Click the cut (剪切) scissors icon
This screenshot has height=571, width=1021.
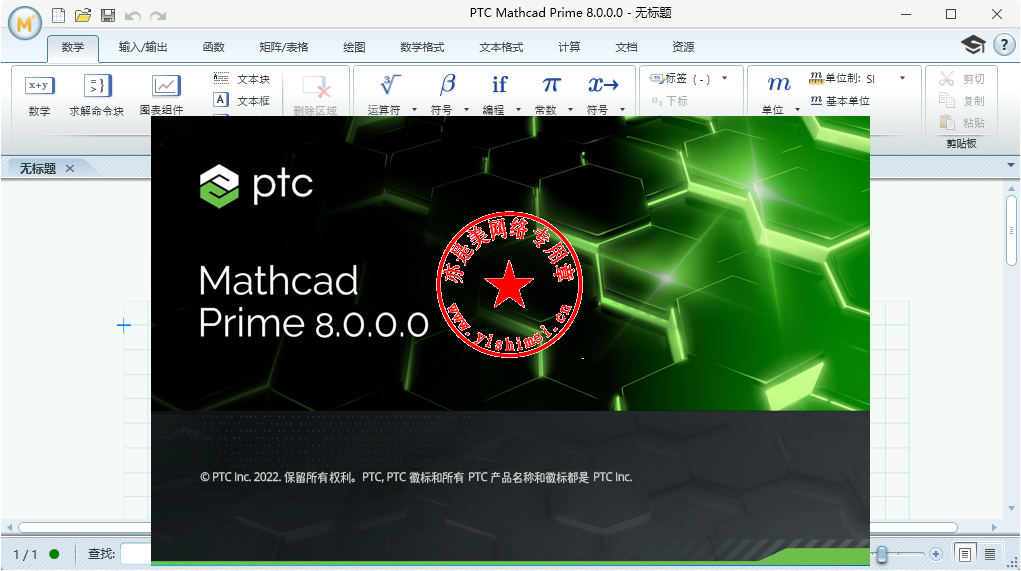(946, 79)
